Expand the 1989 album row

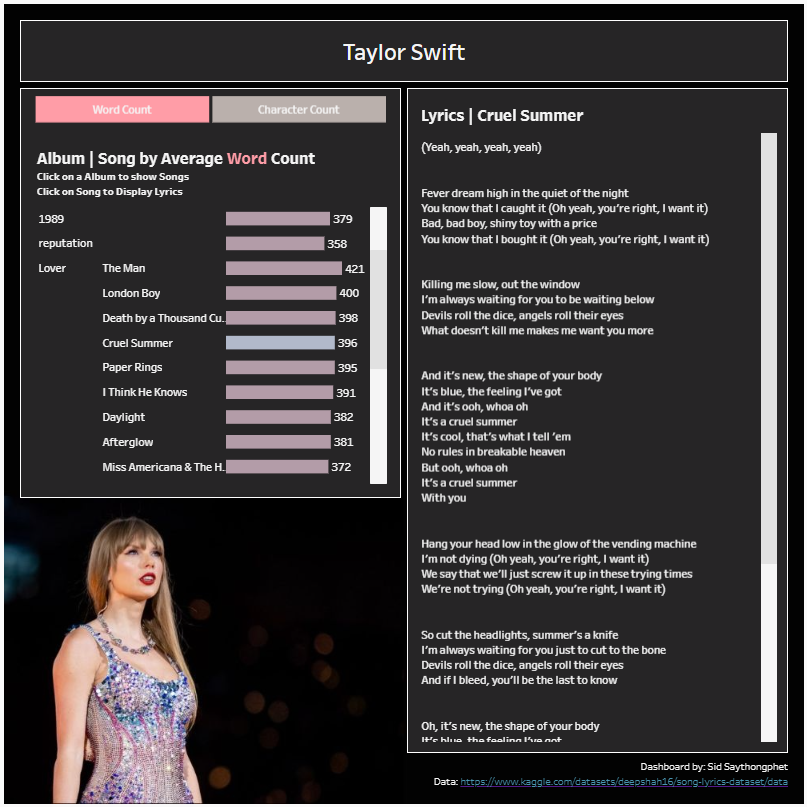click(x=51, y=219)
